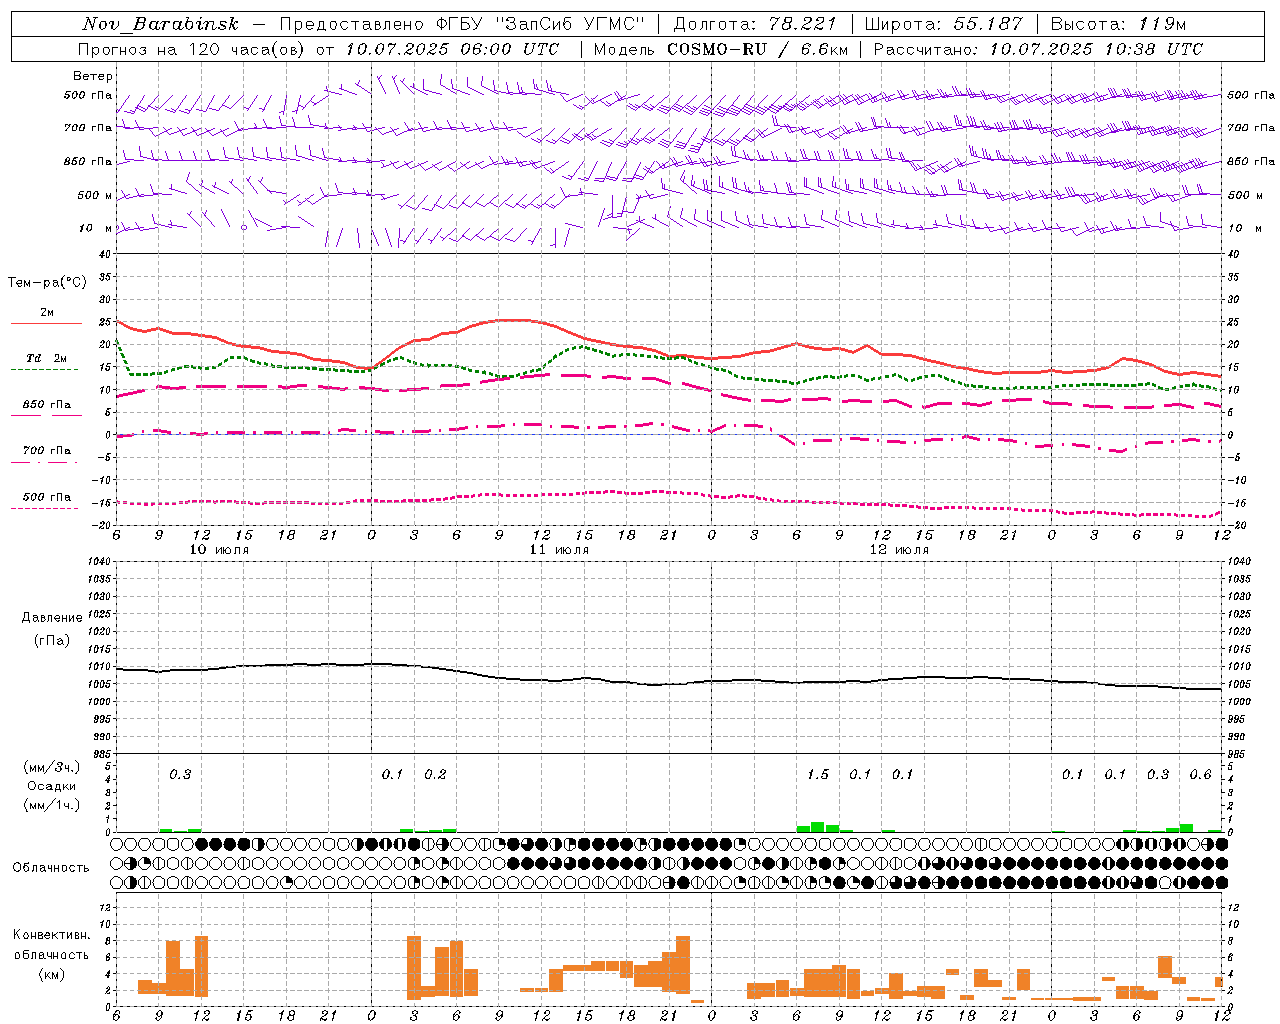Click the Nov_Barabinsk station title
Image resolution: width=1280 pixels, height=1024 pixels.
coord(160,24)
